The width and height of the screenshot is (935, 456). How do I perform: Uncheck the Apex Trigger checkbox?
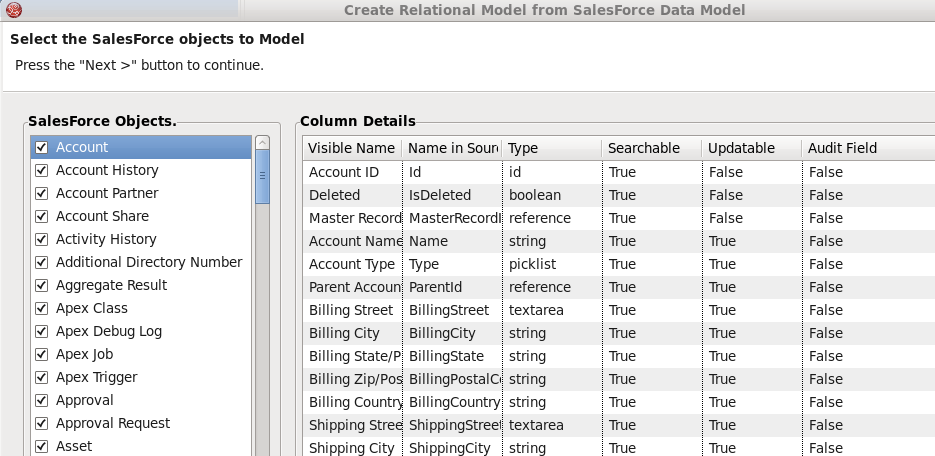[x=41, y=377]
